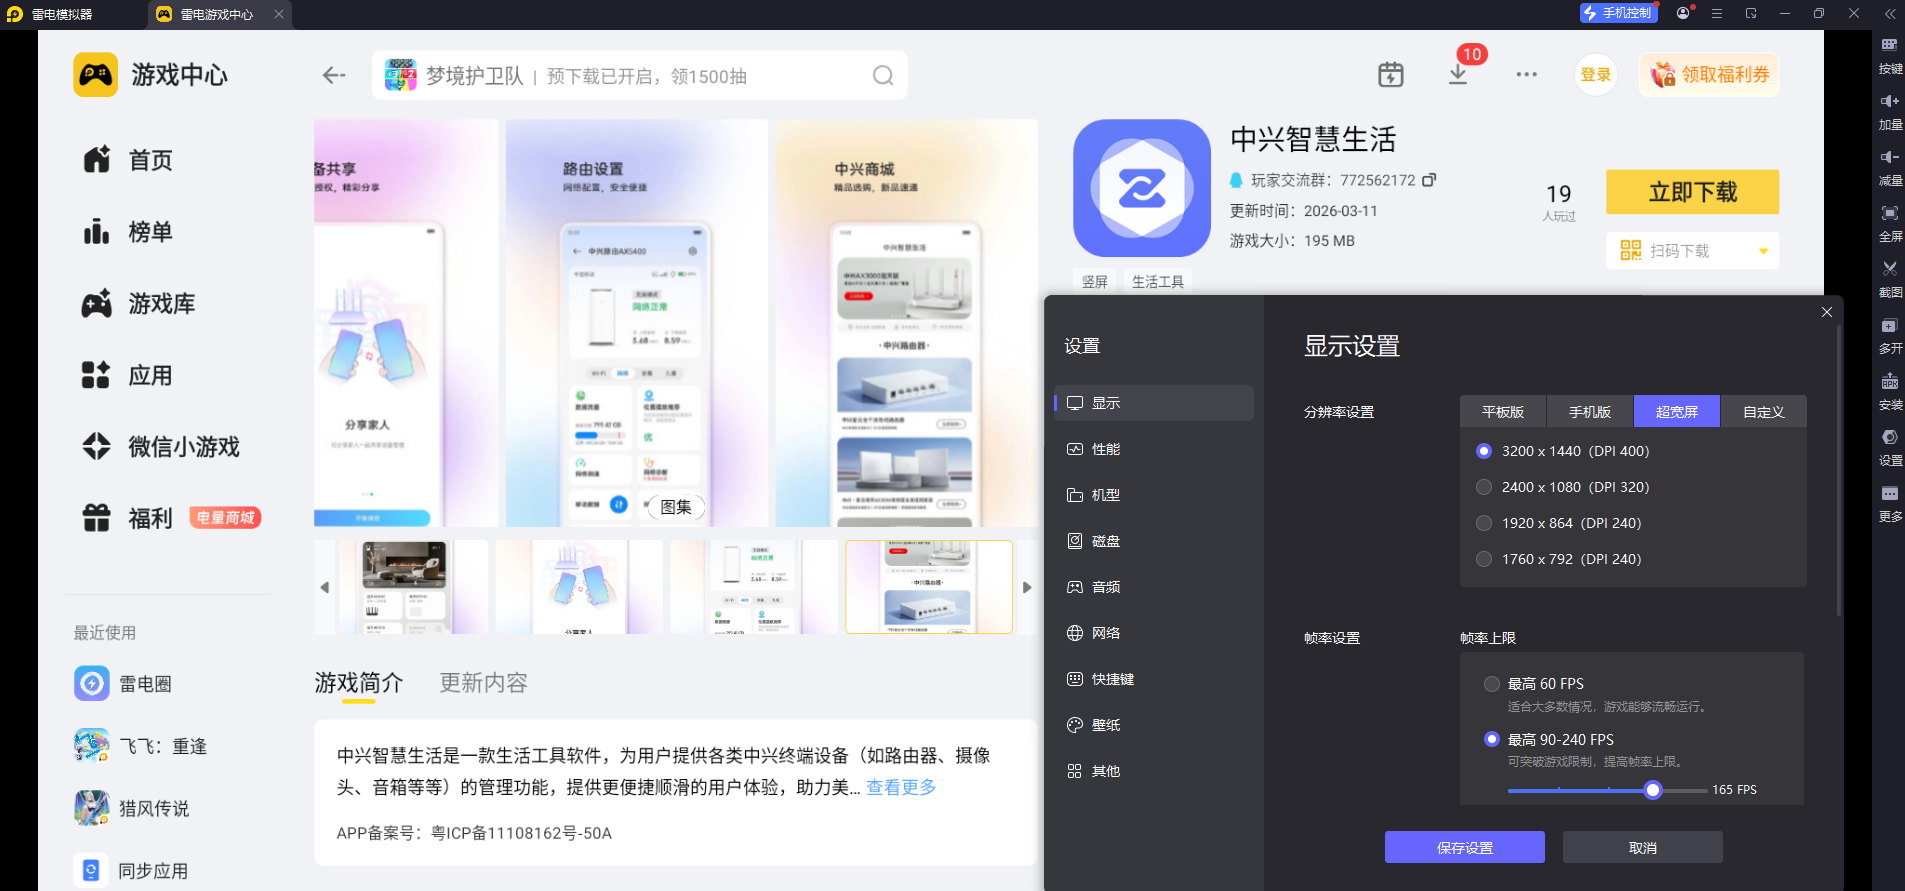Open 机型 device model settings category
This screenshot has height=891, width=1905.
(x=1153, y=495)
